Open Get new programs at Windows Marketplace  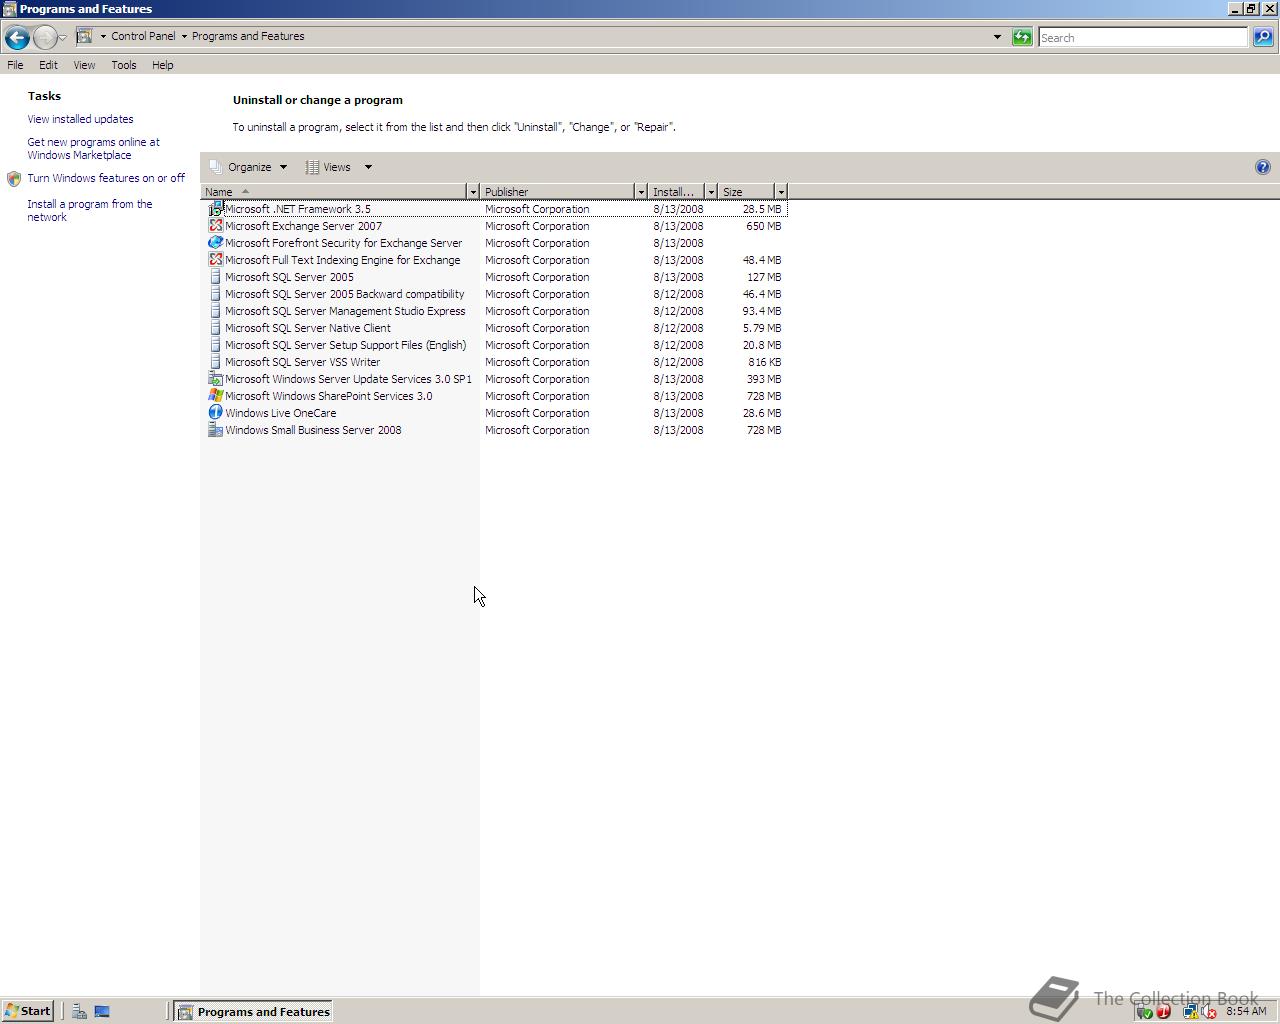(93, 149)
